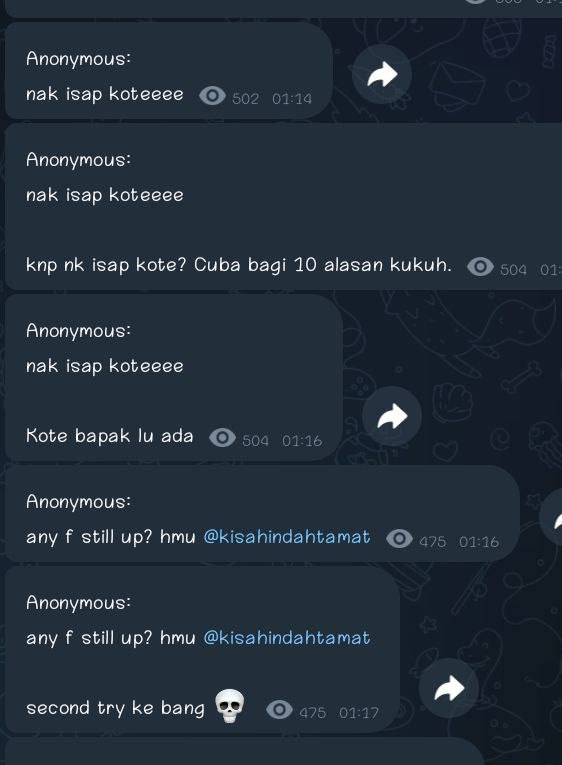Screen dimensions: 562x765
Task: Click eye icon beside "alasan kukuh" message
Action: [x=480, y=266]
